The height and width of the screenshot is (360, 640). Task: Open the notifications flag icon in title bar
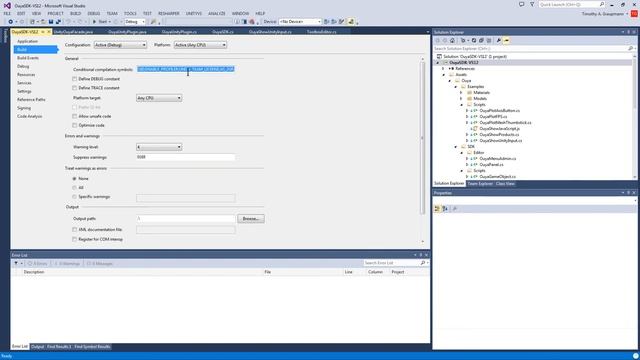[x=521, y=4]
